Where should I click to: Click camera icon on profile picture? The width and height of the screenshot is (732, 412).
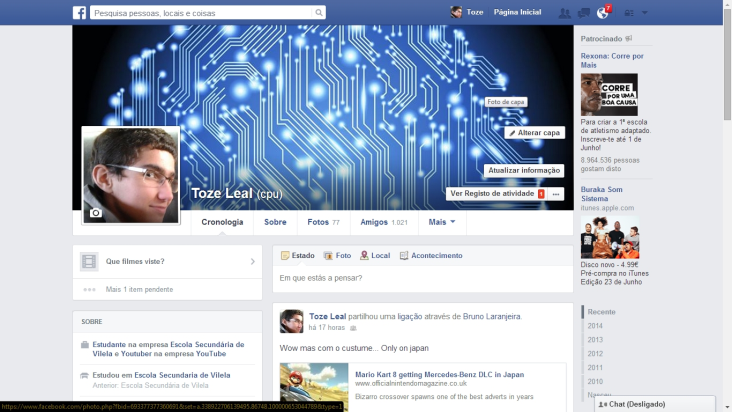click(x=96, y=213)
